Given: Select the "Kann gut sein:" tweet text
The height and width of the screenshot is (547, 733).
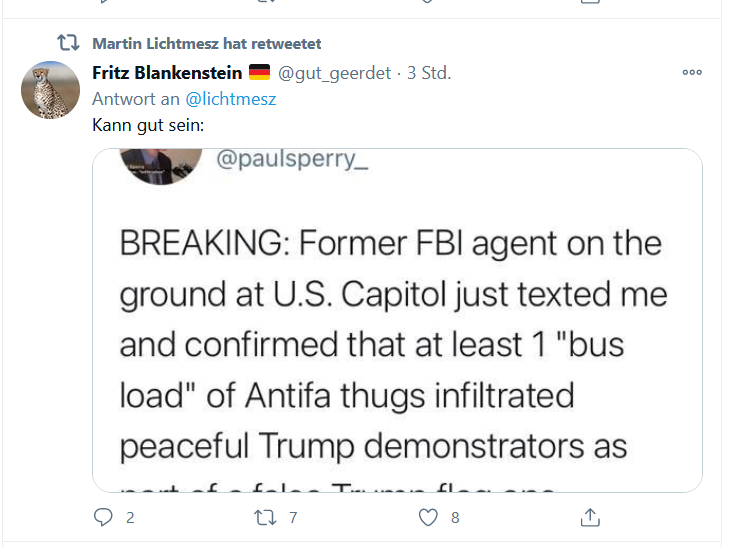Looking at the screenshot, I should click(147, 125).
